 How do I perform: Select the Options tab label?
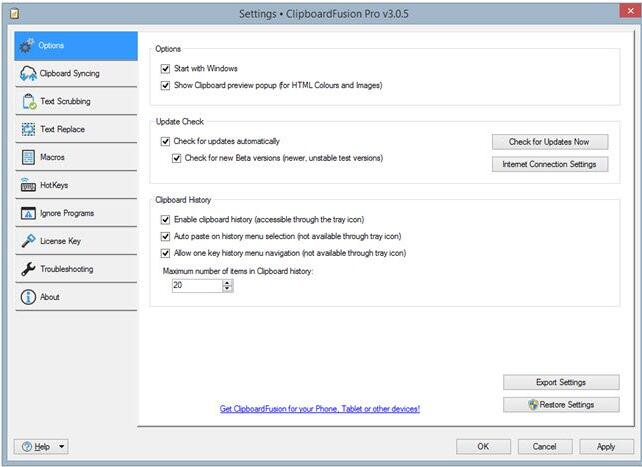[x=51, y=45]
